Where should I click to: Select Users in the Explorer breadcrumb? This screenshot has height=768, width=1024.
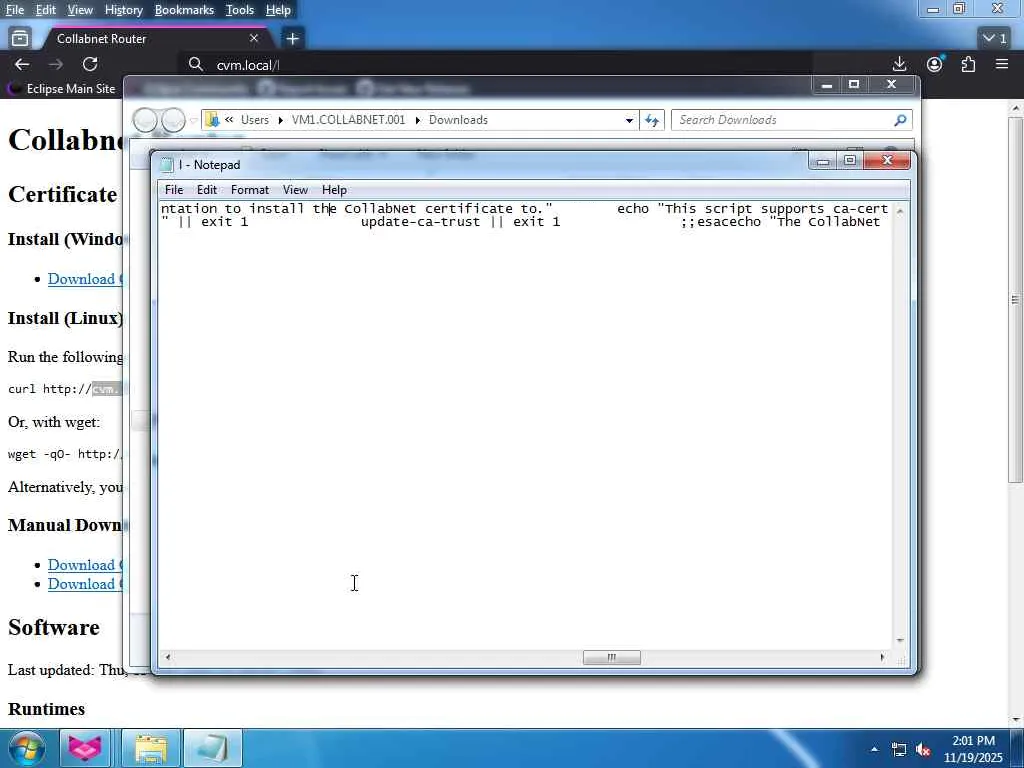coord(255,120)
